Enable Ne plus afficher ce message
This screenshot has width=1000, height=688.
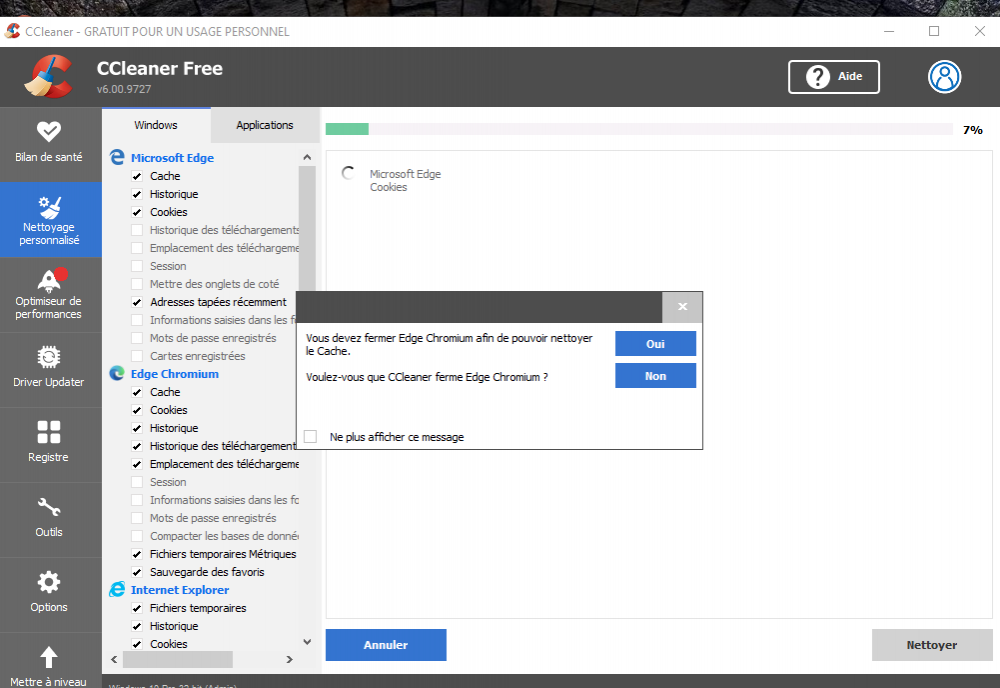click(311, 437)
